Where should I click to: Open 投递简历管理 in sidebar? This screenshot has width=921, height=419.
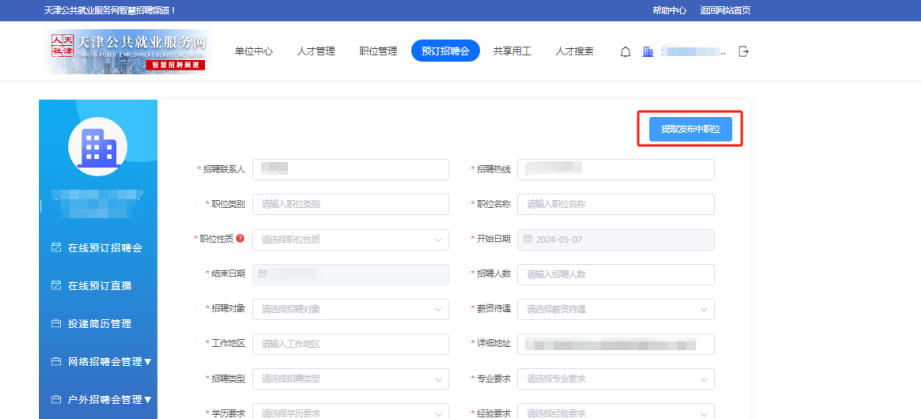coord(100,324)
